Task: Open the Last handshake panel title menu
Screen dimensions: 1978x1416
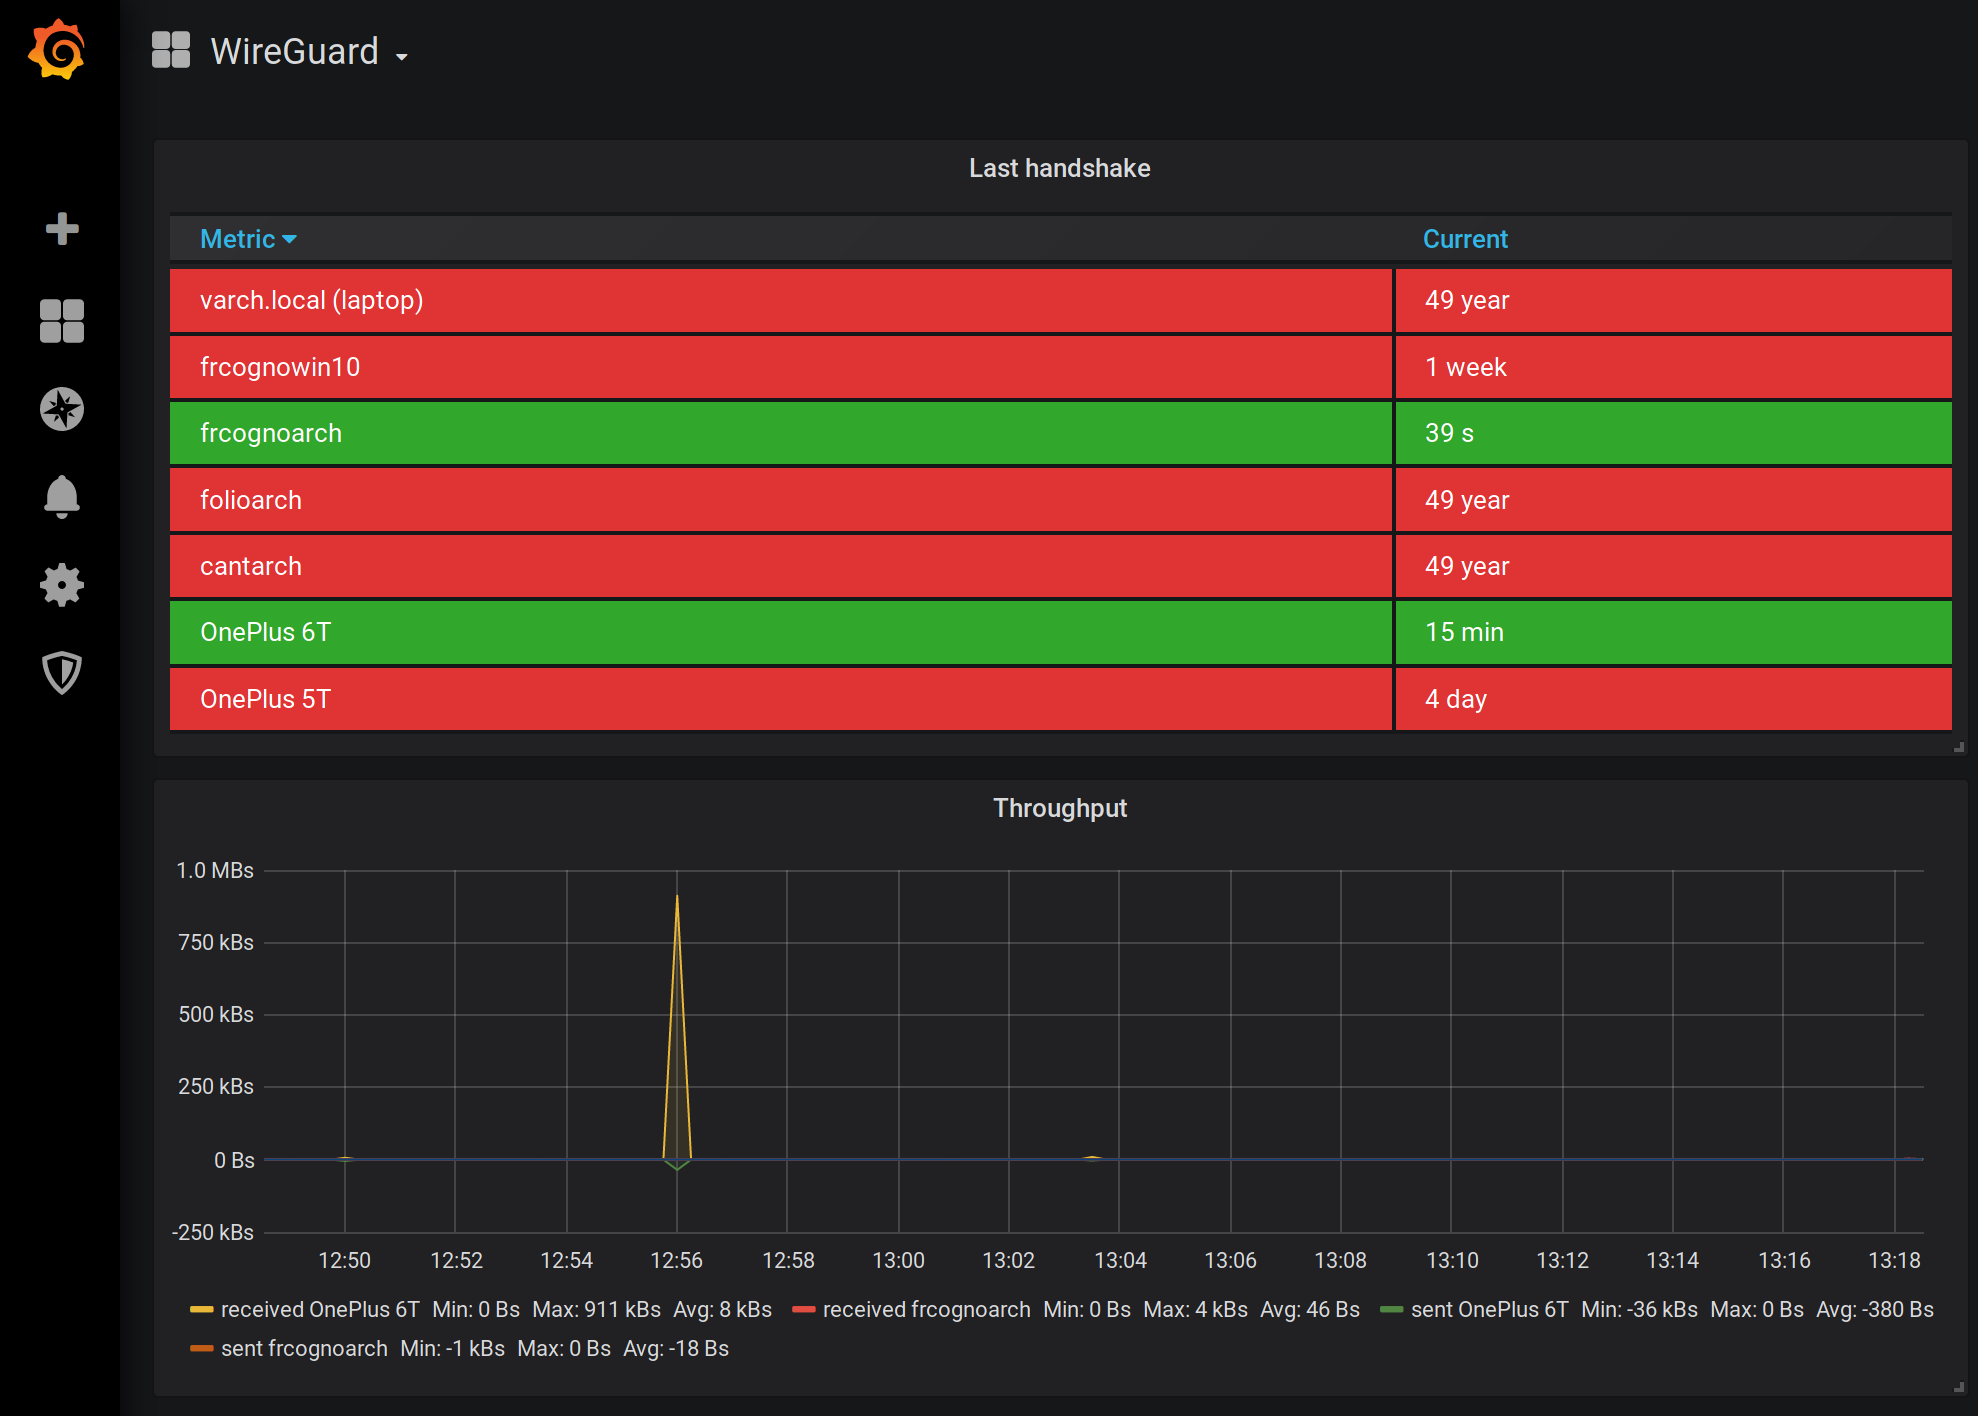Action: 1059,168
